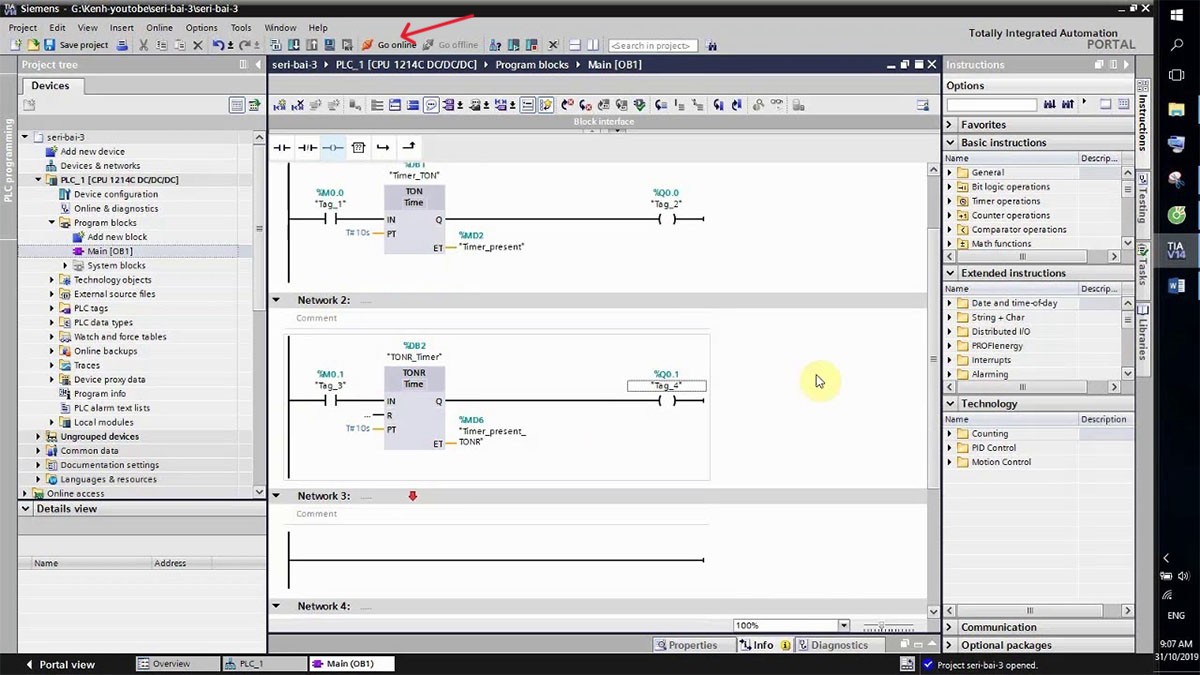
Task: Click Save project in the toolbar
Action: [x=76, y=45]
